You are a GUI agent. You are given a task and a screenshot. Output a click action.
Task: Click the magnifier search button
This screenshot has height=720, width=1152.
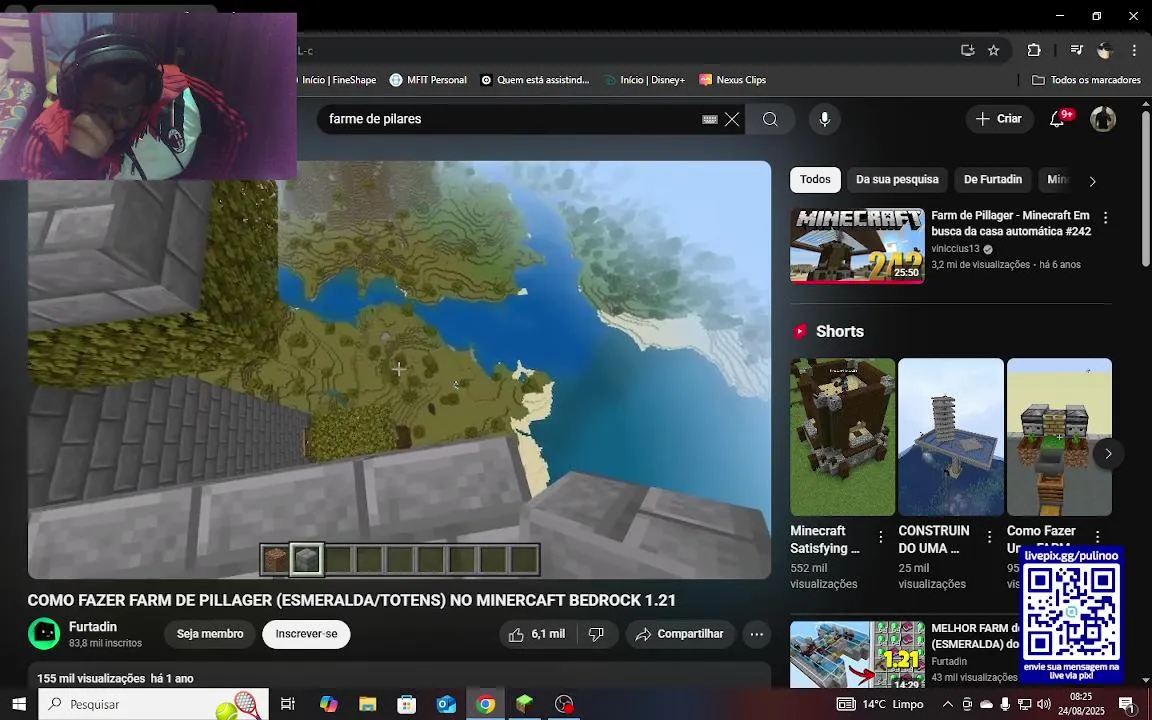coord(770,119)
